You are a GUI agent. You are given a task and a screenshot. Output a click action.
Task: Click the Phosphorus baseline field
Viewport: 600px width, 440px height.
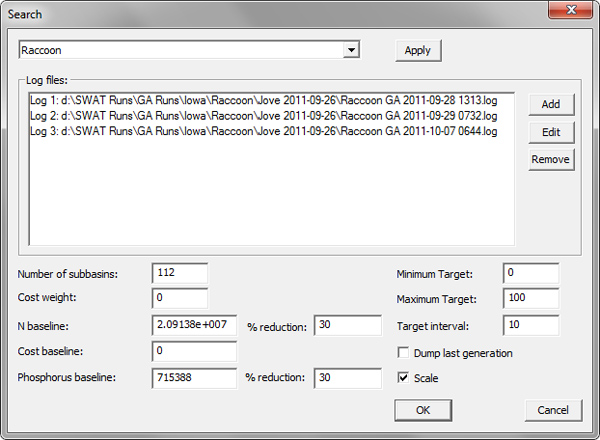tap(194, 378)
